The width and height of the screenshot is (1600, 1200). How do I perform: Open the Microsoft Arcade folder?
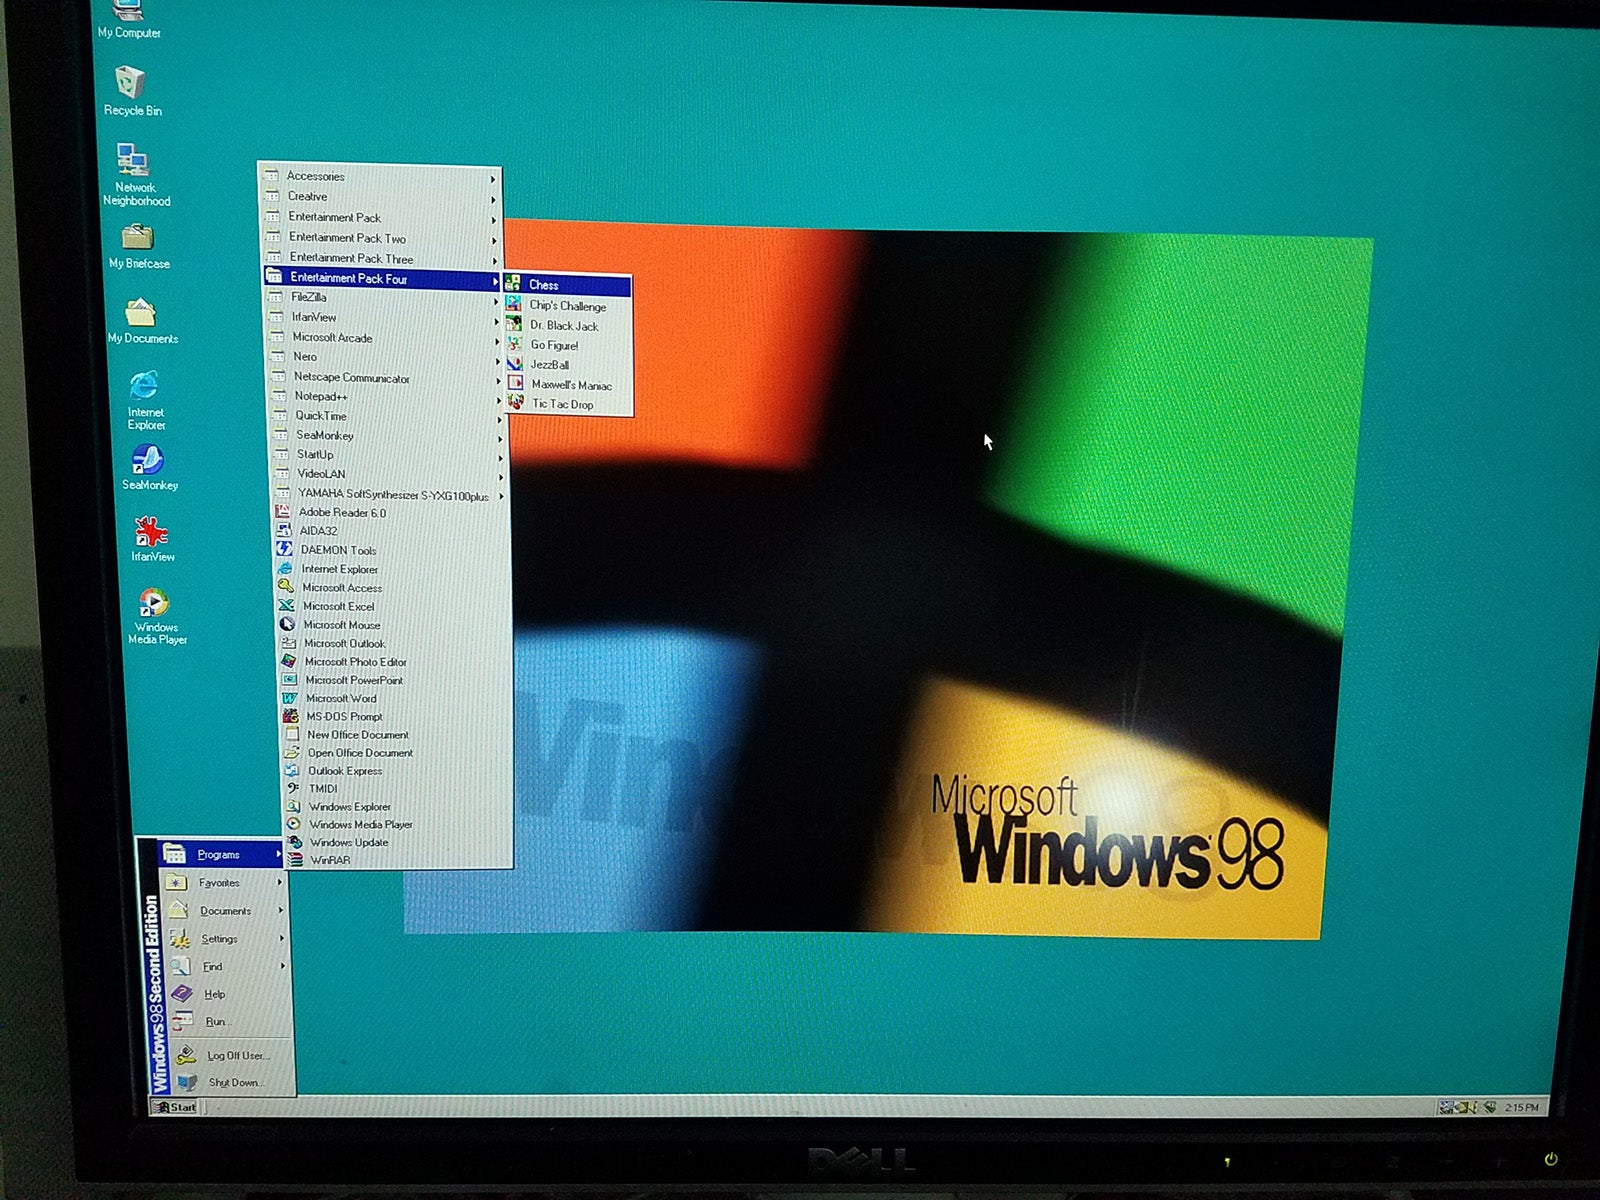click(384, 337)
